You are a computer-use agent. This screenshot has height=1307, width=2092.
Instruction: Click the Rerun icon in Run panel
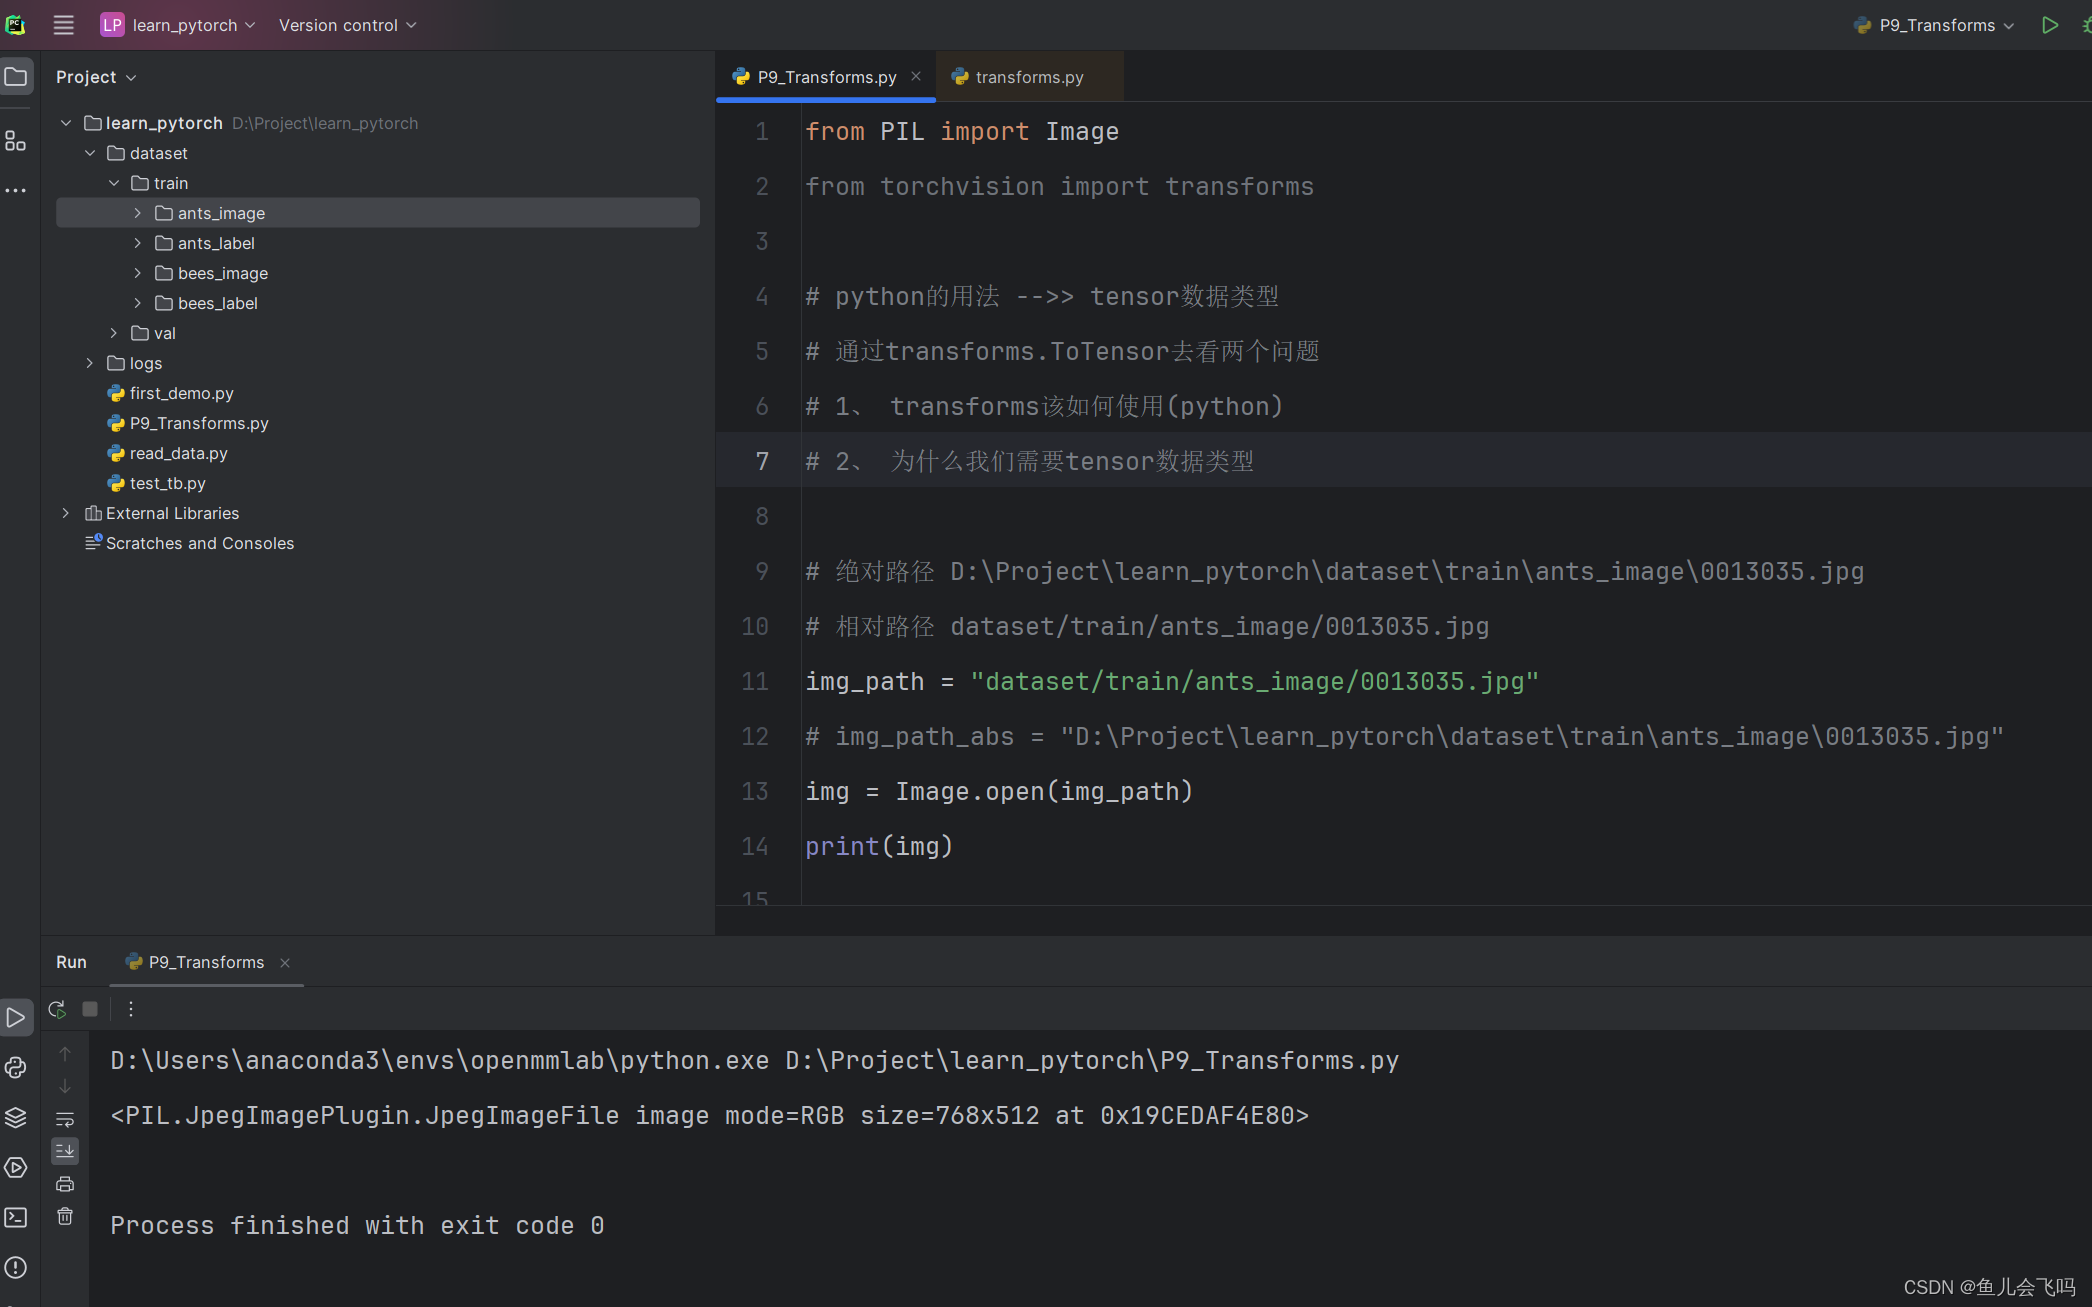click(x=57, y=1009)
